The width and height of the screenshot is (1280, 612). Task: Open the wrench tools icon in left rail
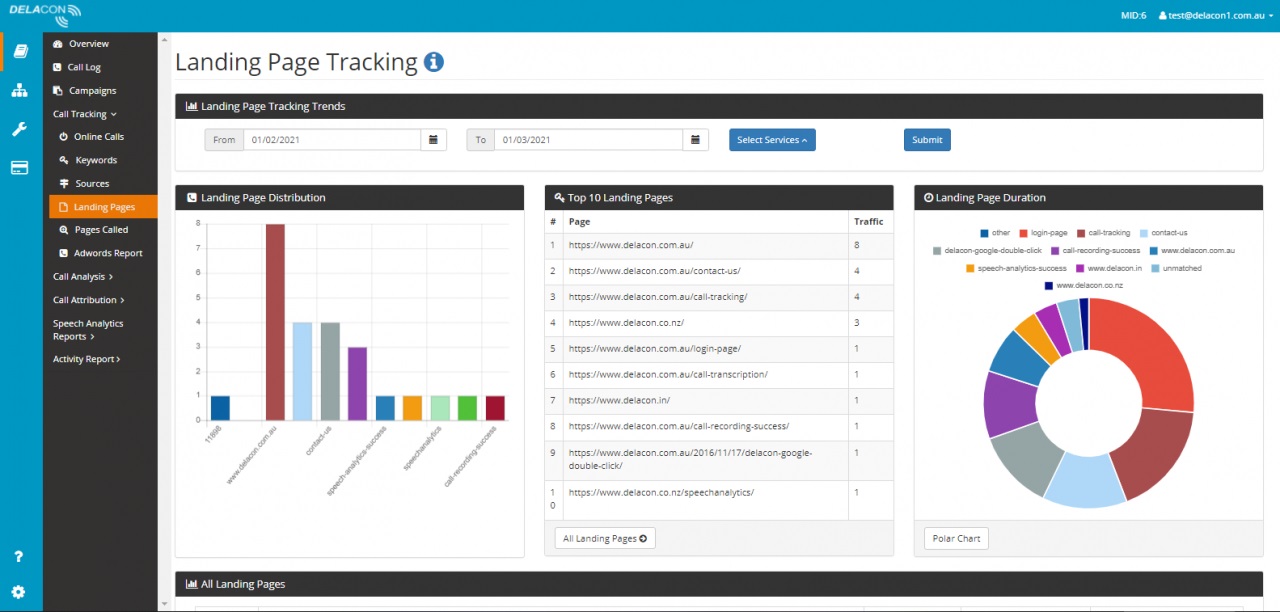[20, 130]
